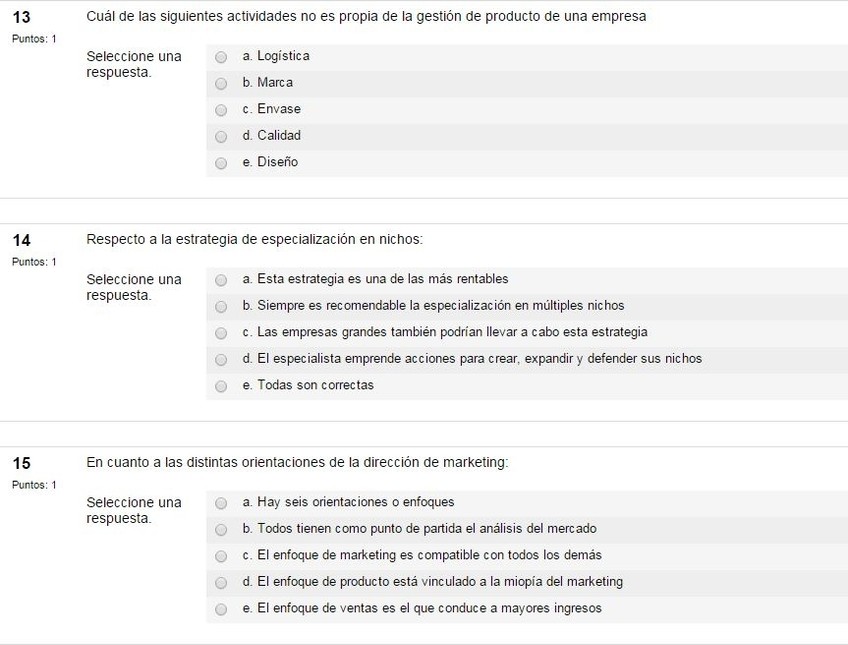This screenshot has width=848, height=645.
Task: Choose 'Siempre es recomendable la especialización' option
Action: [x=221, y=307]
